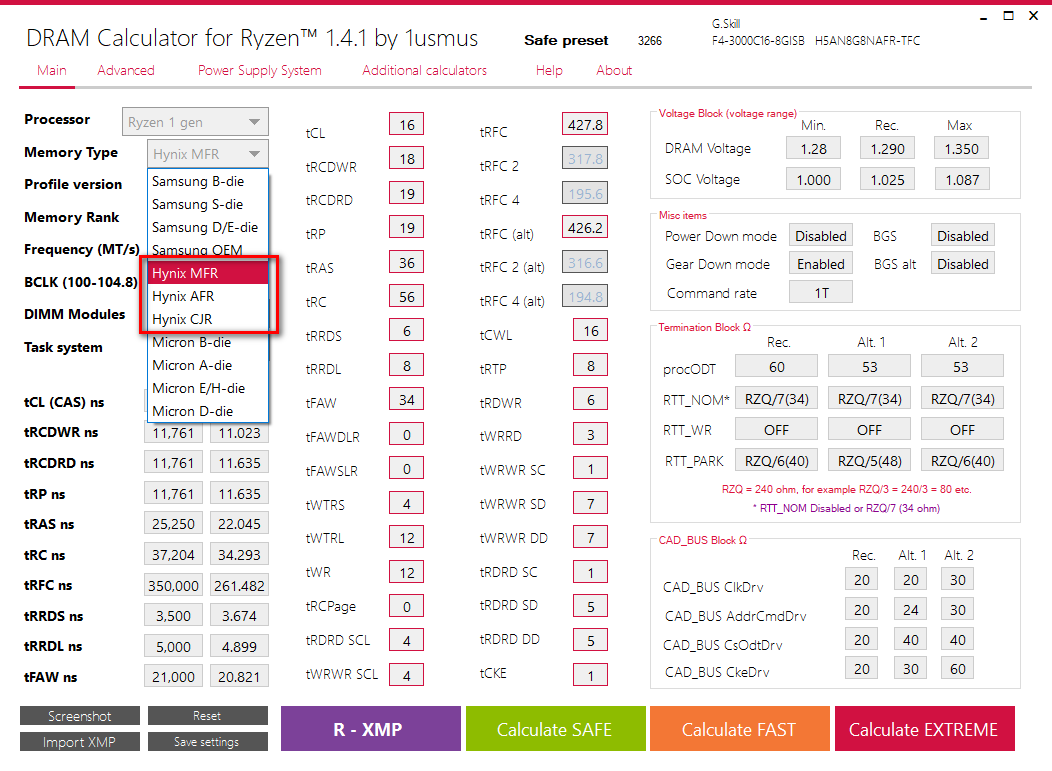The image size is (1052, 771).
Task: Click procODT Rec. 60 field
Action: pos(776,367)
